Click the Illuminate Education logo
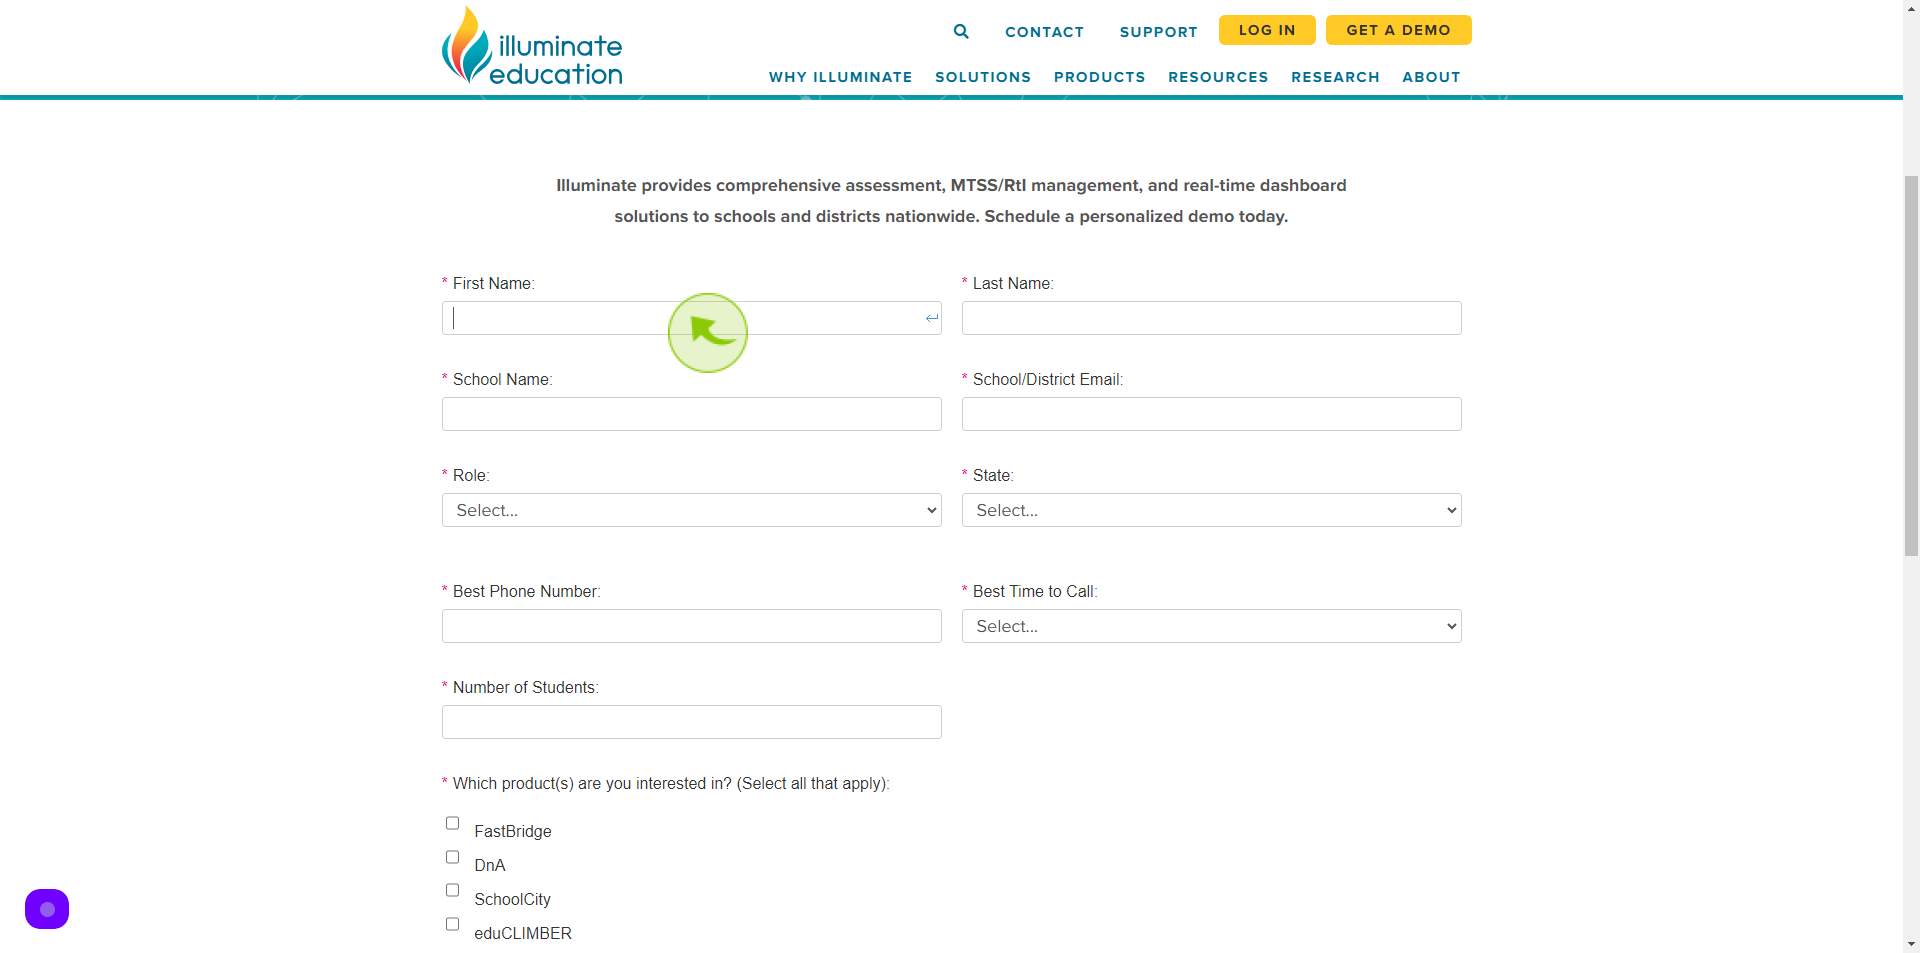1920x953 pixels. tap(532, 46)
